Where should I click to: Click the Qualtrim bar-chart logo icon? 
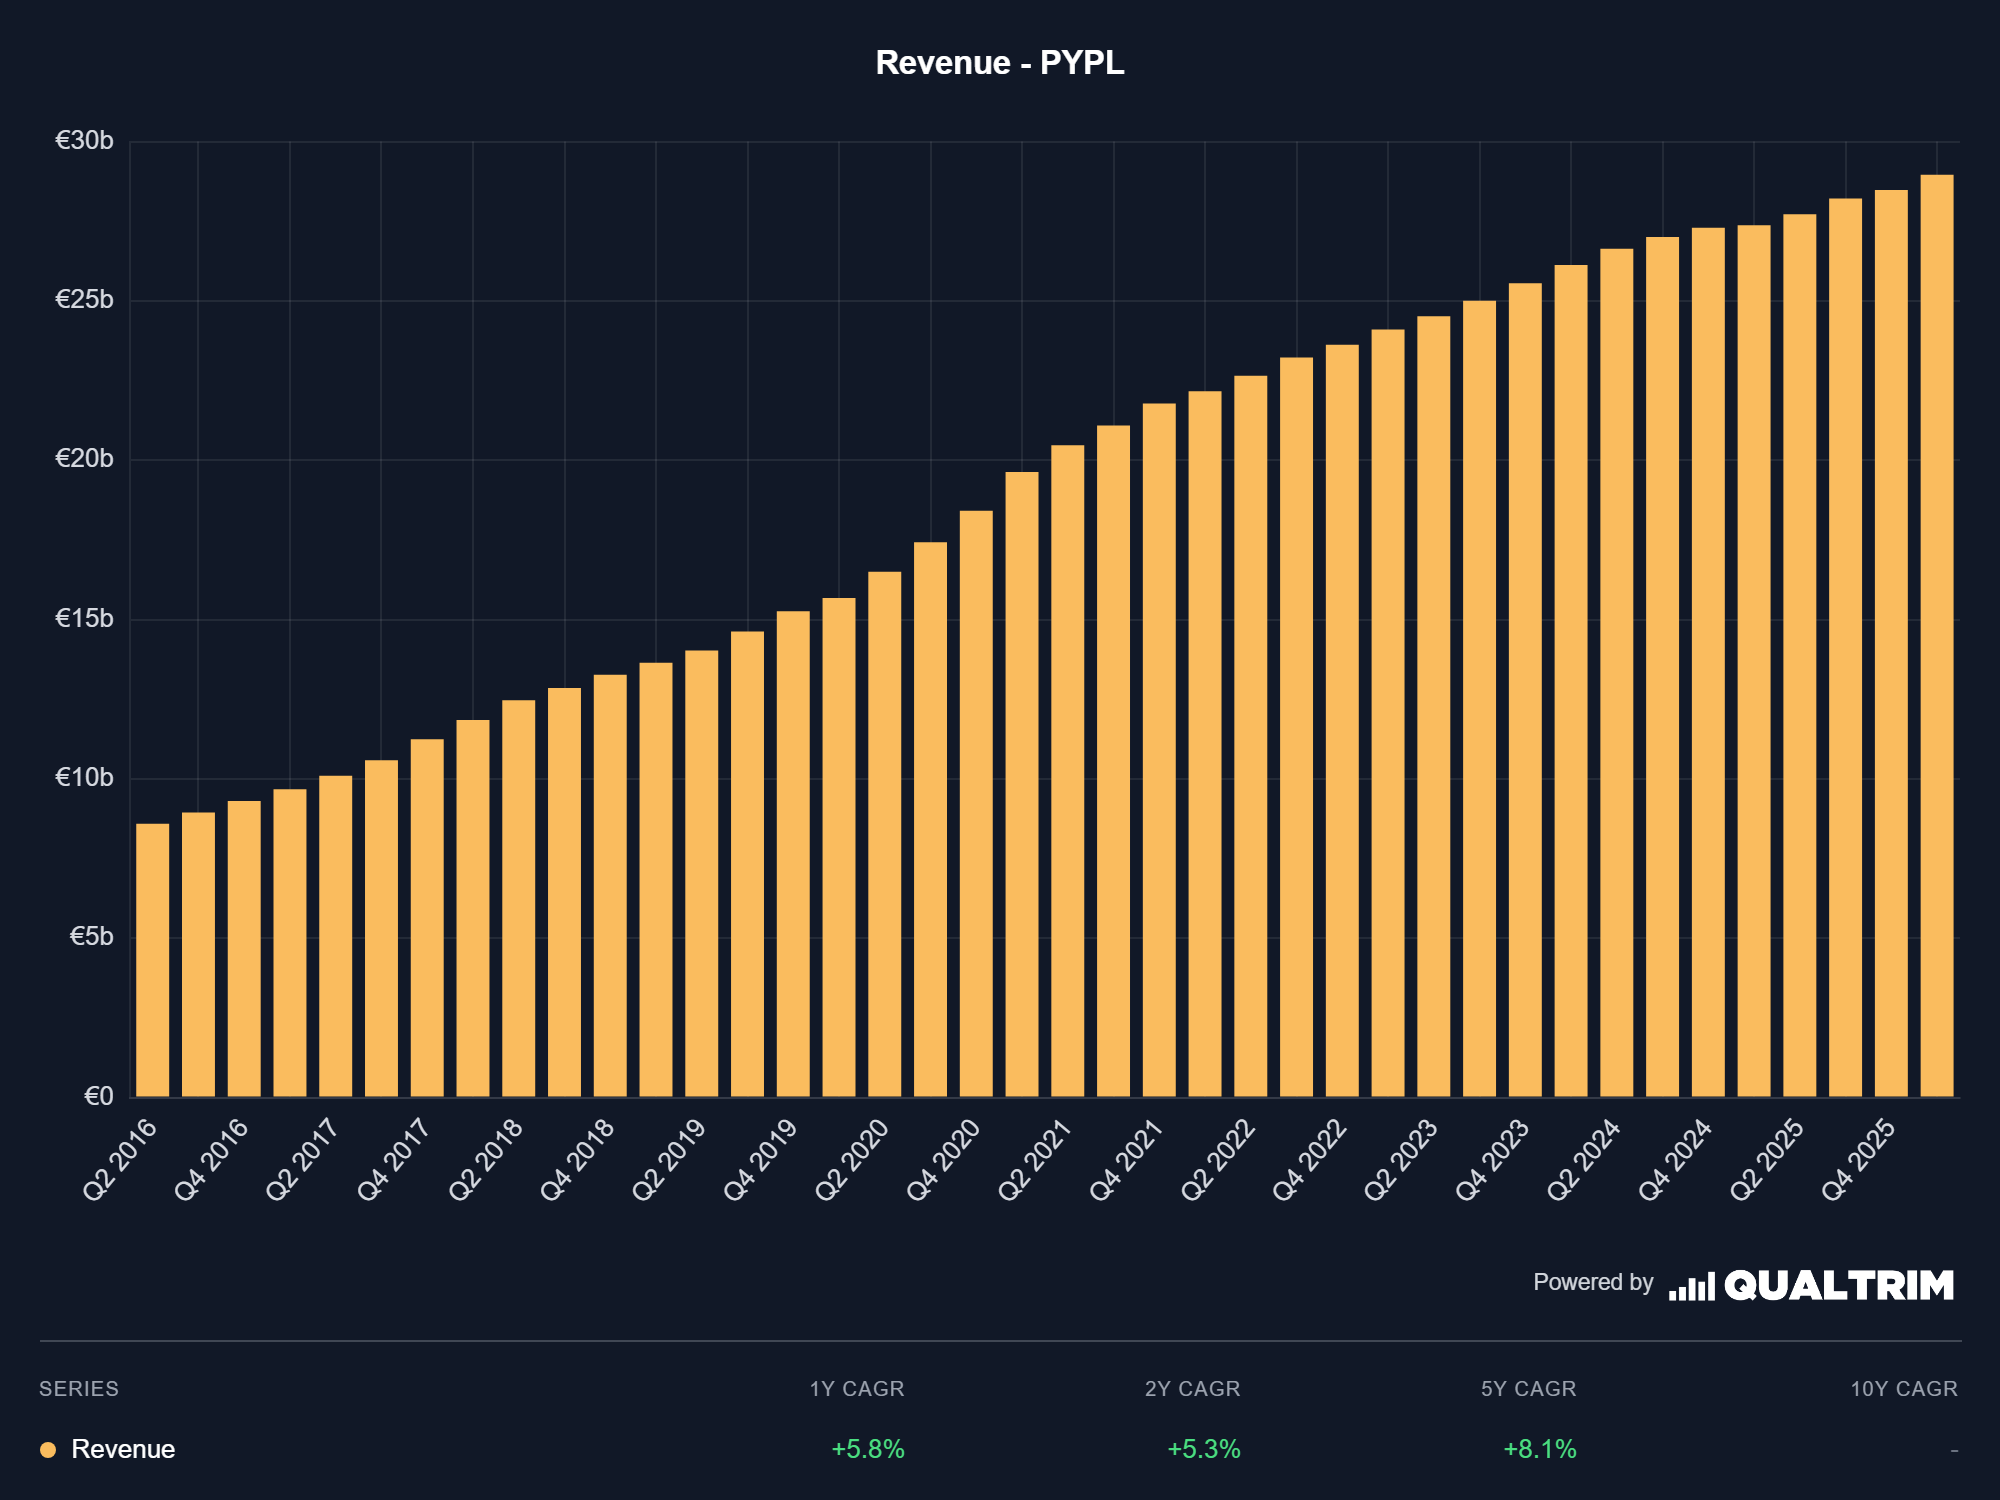(x=1691, y=1286)
